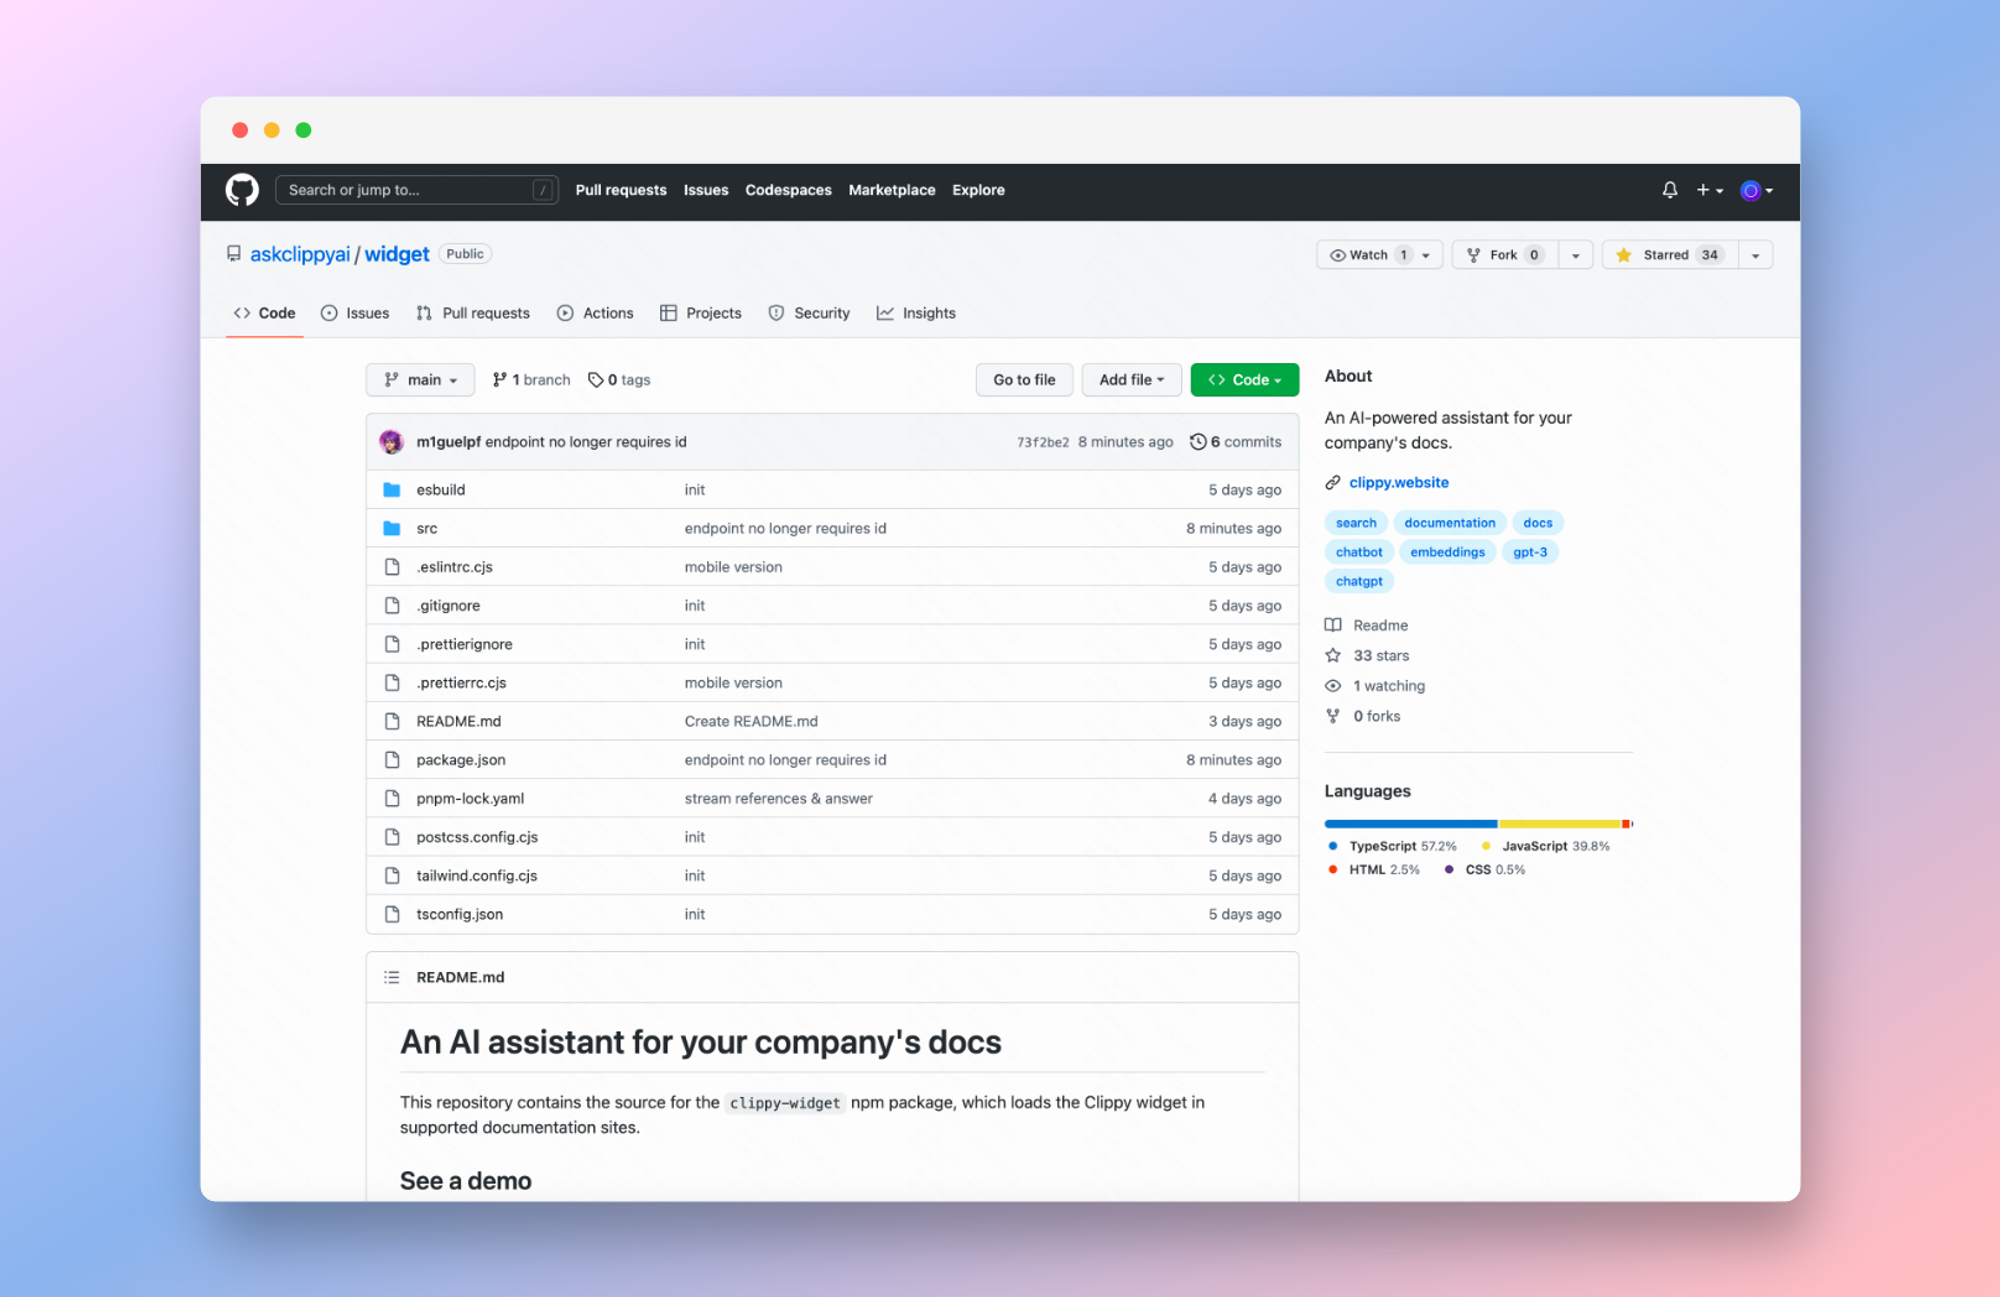Click the m1guelpf commit author avatar
The image size is (2000, 1297).
click(392, 442)
